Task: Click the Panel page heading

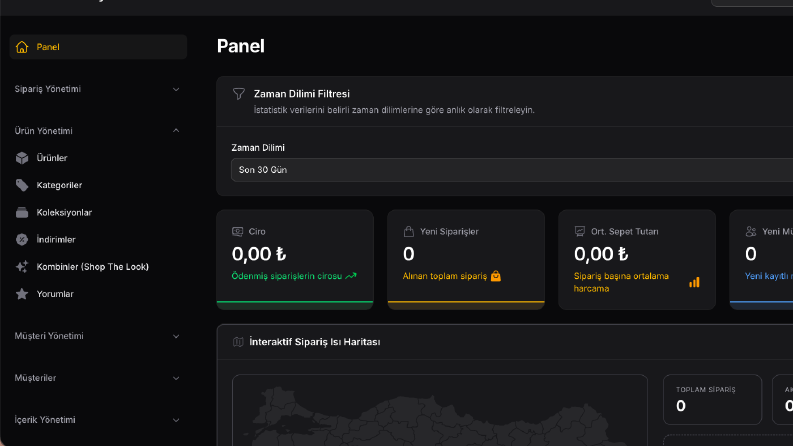Action: click(241, 46)
